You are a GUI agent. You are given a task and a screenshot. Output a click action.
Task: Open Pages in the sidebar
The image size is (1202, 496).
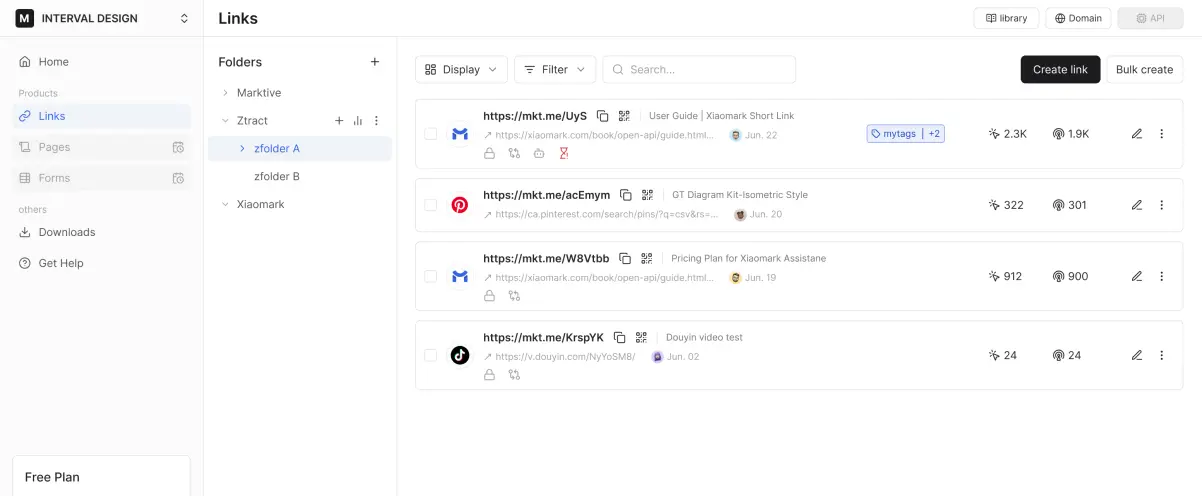(x=102, y=147)
